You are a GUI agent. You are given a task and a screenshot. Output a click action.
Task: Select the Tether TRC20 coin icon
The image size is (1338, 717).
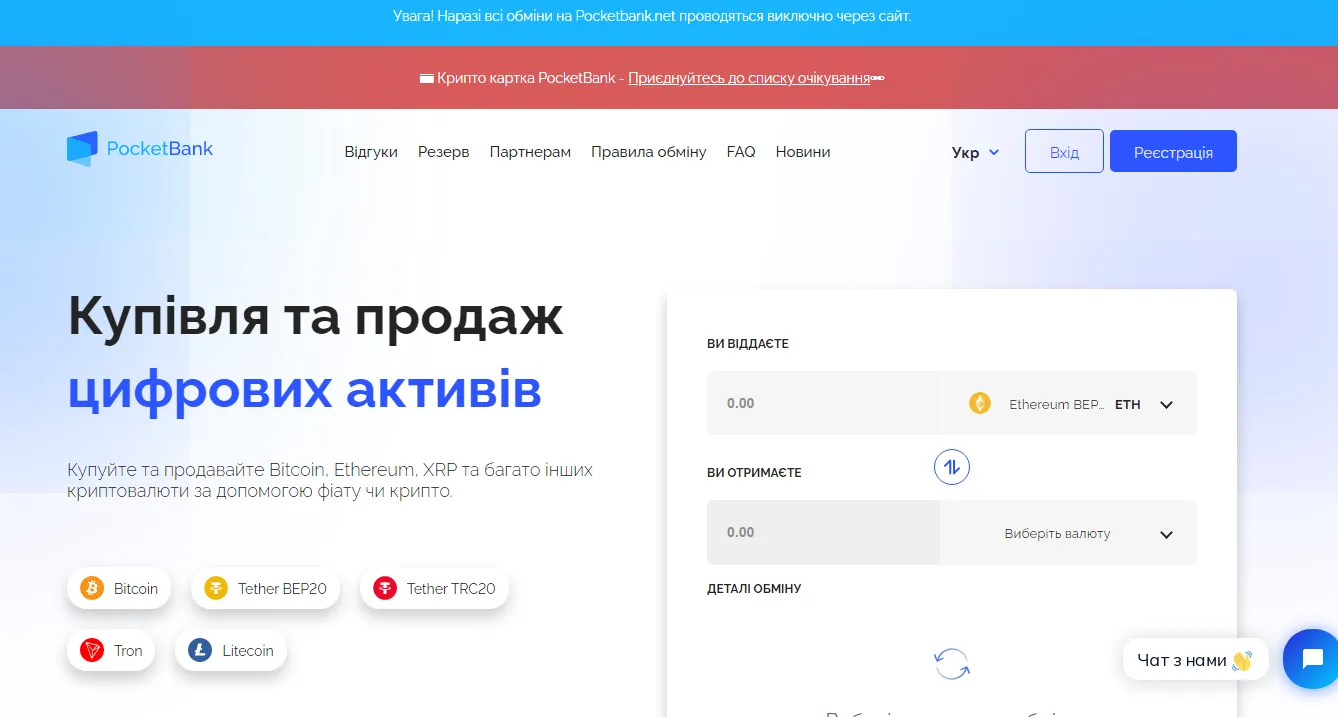click(384, 588)
